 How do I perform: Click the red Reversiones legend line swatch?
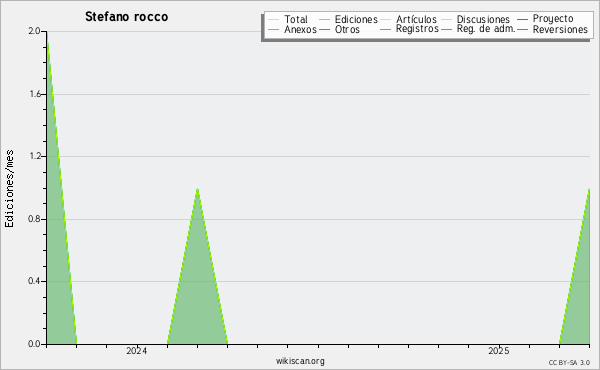pyautogui.click(x=523, y=29)
